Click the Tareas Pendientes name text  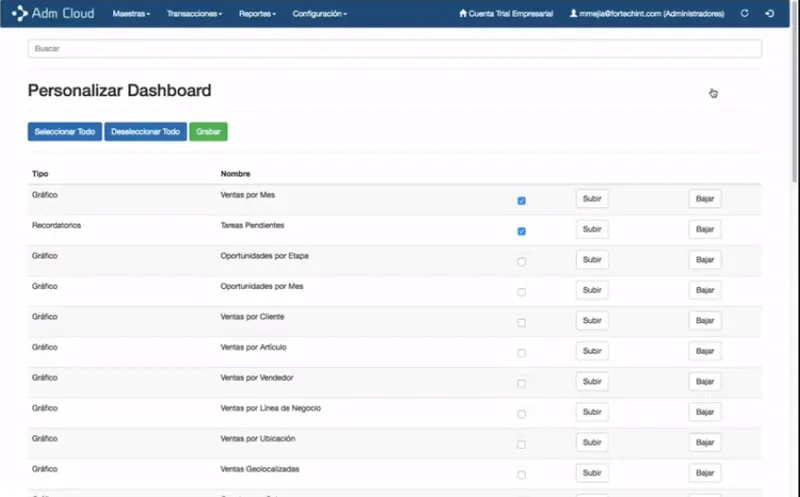point(252,226)
